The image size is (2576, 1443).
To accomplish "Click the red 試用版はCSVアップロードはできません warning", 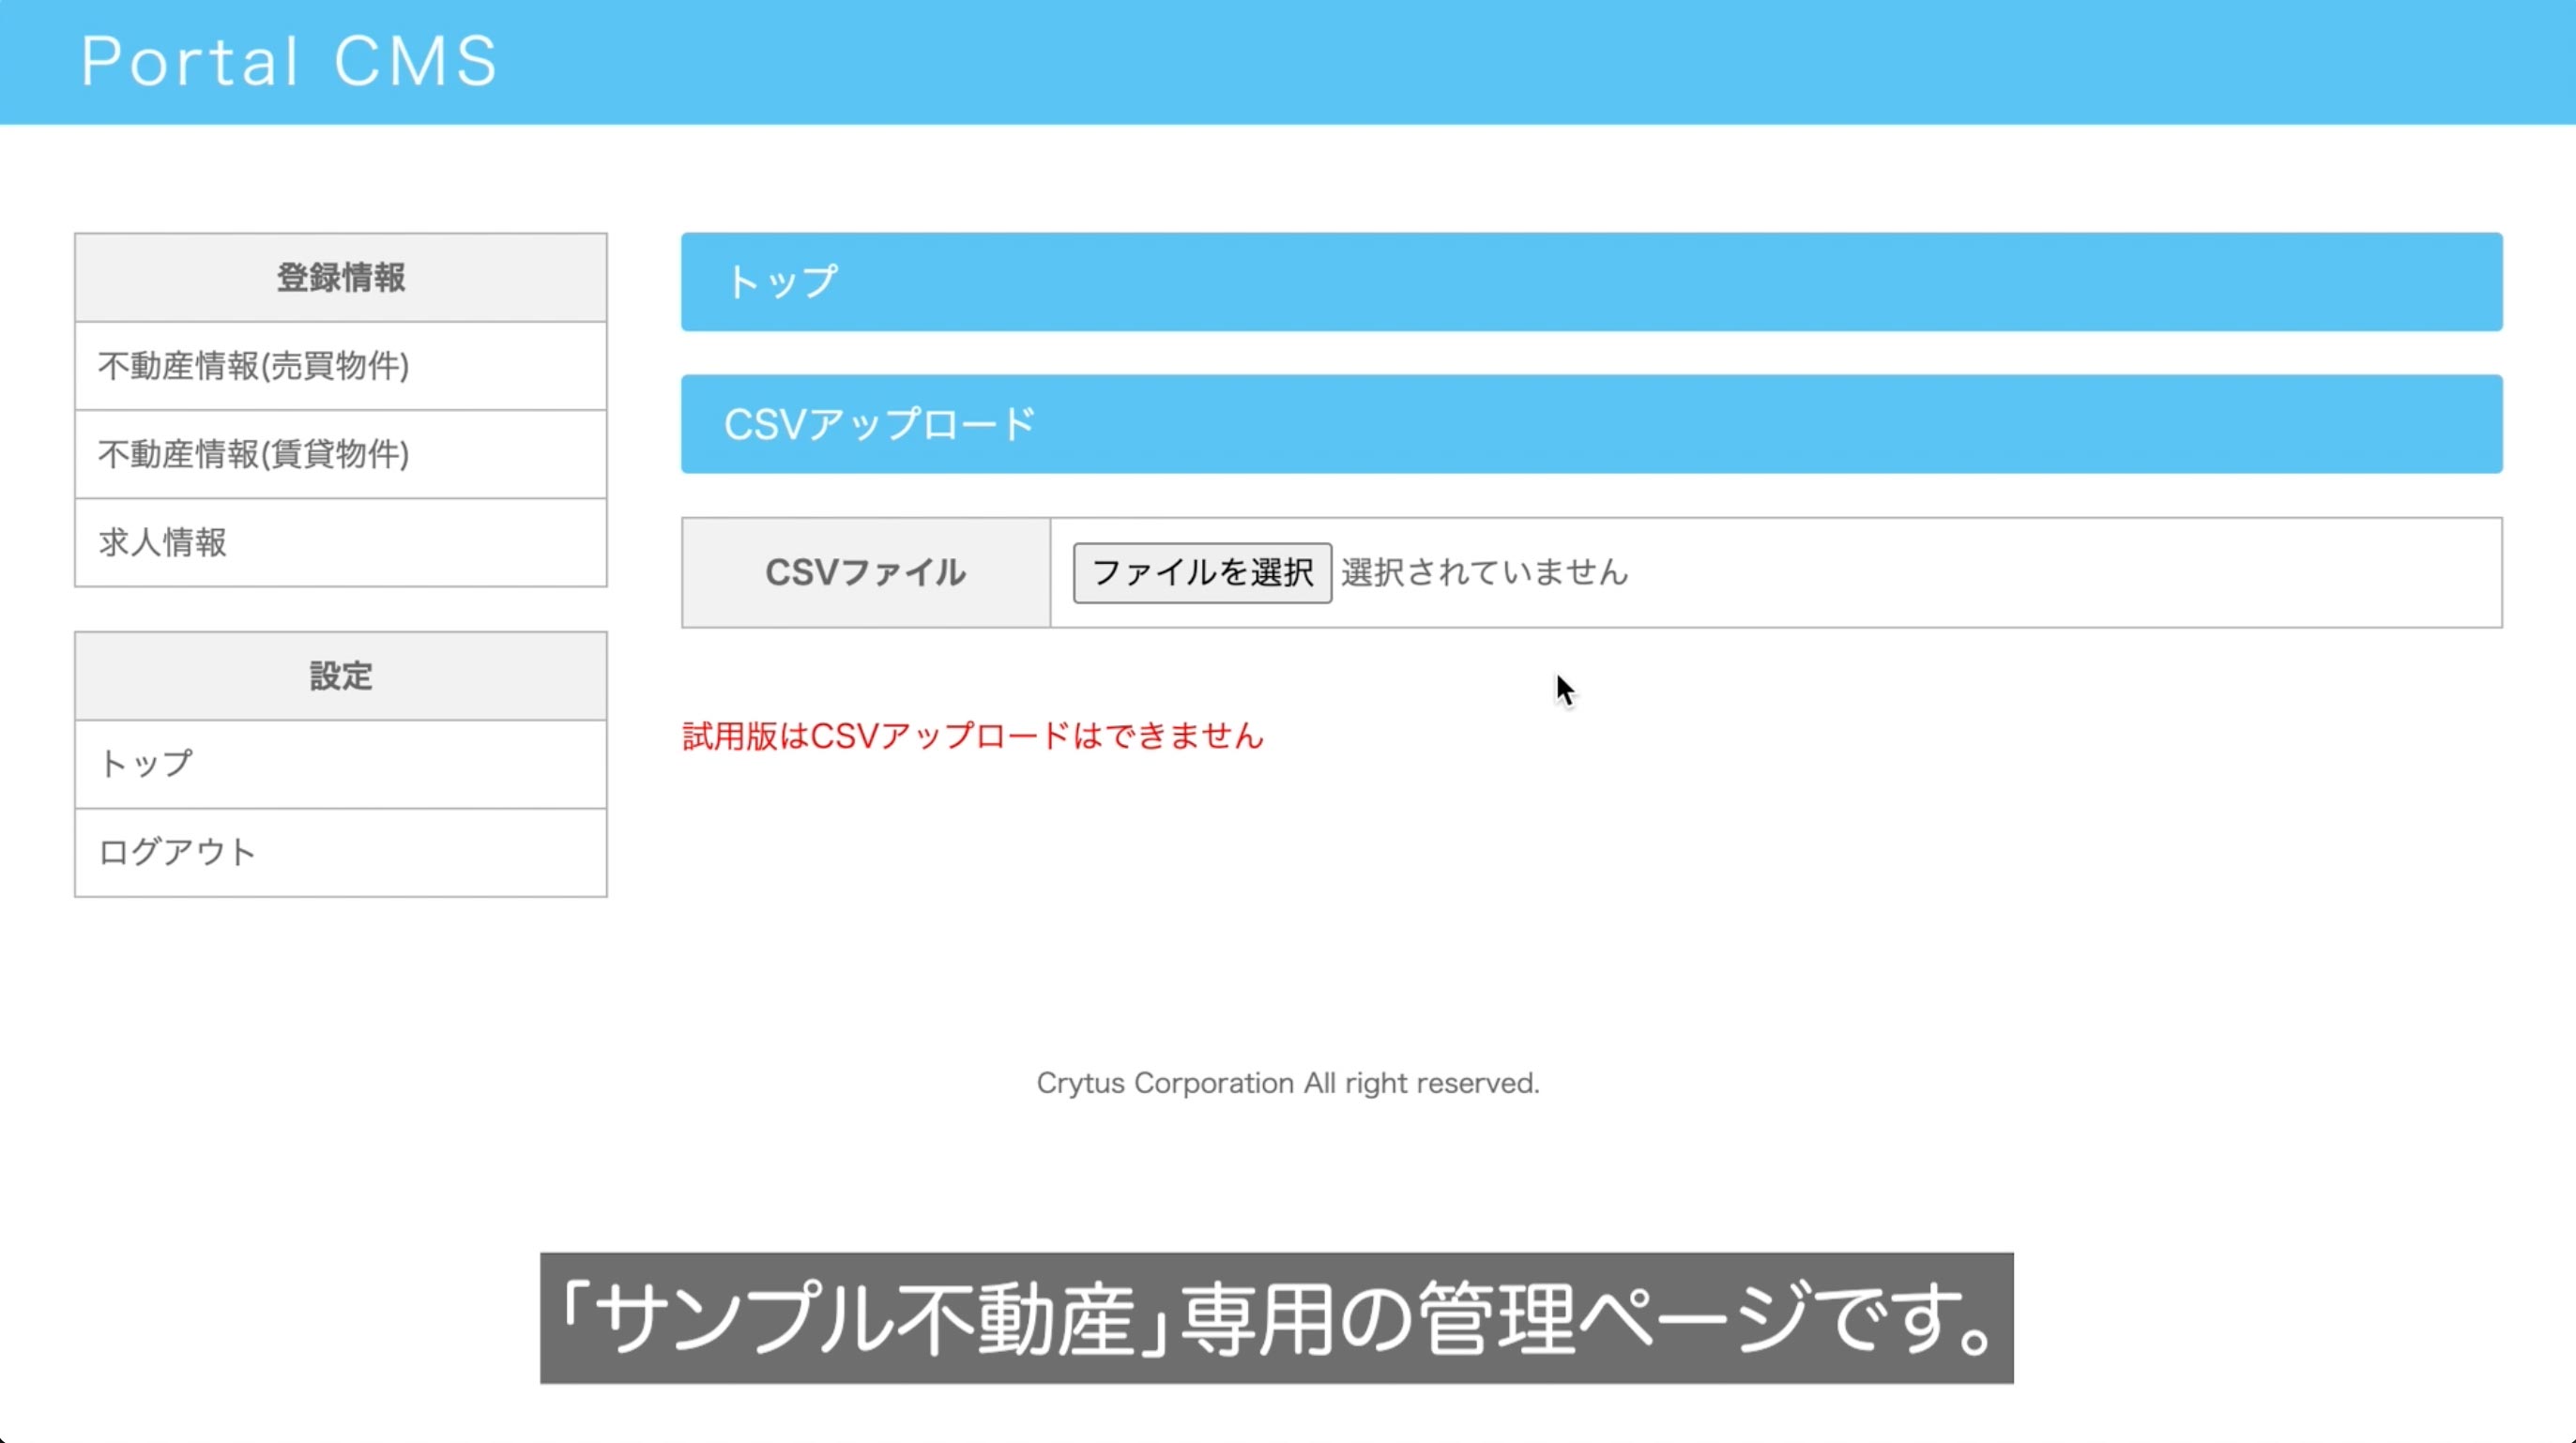I will click(x=973, y=736).
